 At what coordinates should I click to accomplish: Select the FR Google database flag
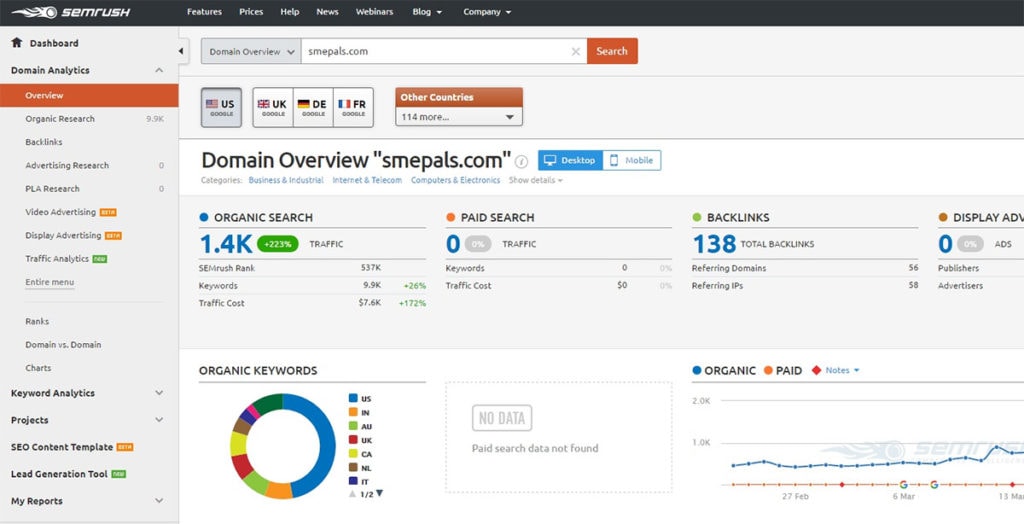[353, 107]
